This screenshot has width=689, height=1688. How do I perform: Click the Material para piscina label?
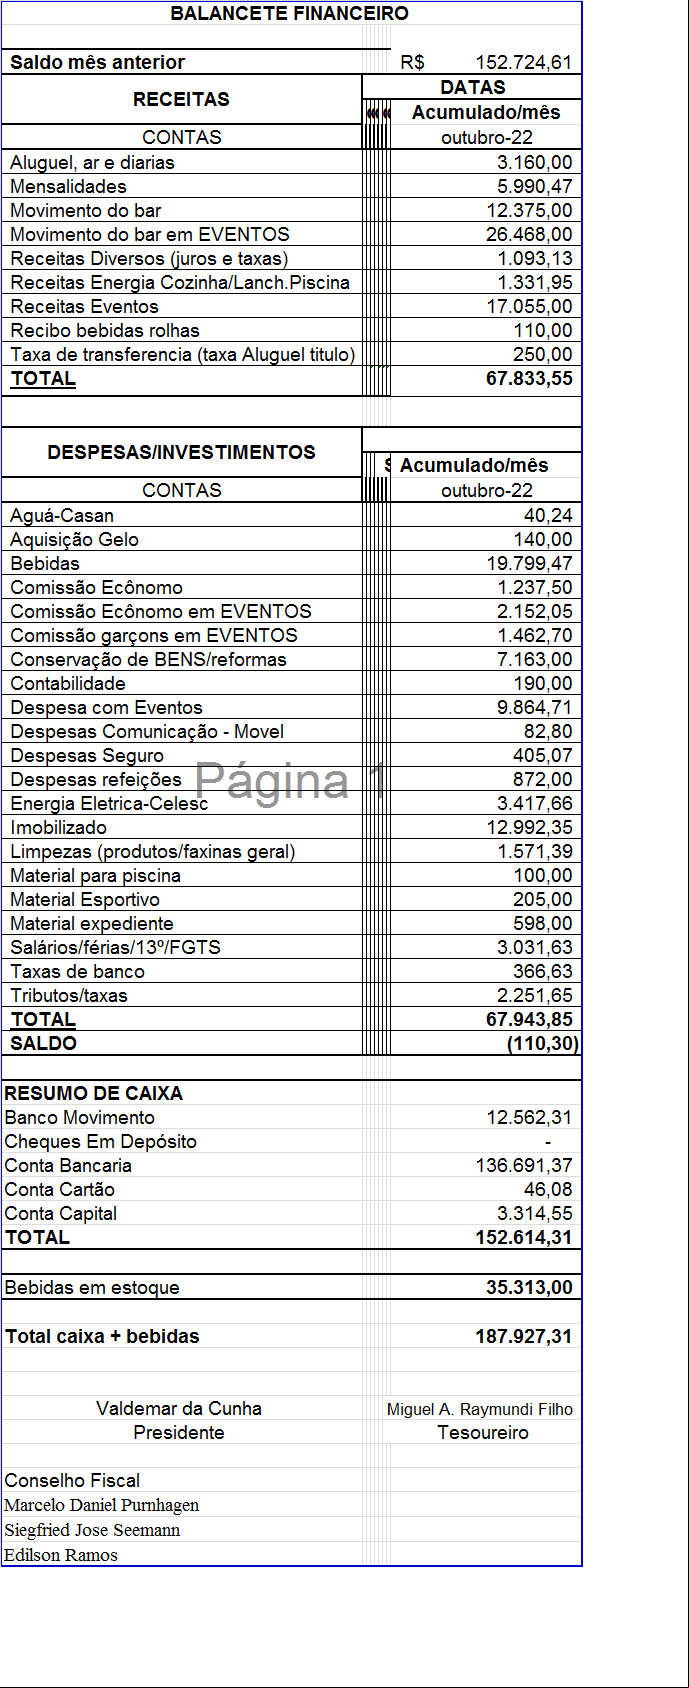click(95, 875)
